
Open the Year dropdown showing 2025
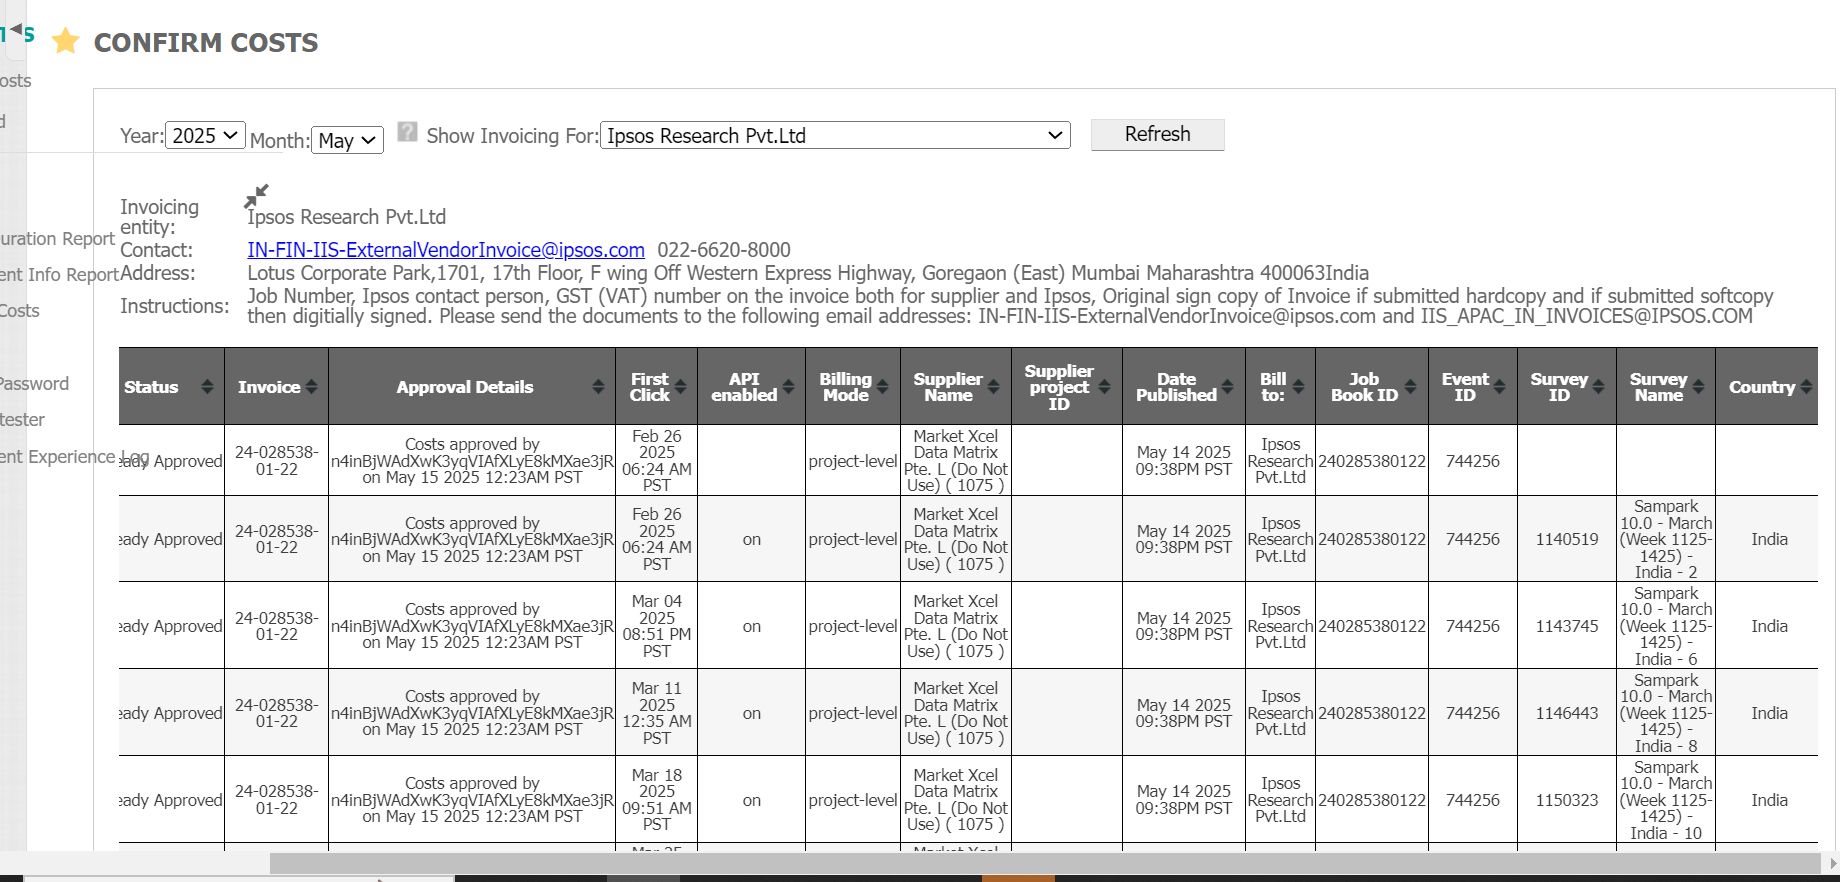tap(205, 135)
